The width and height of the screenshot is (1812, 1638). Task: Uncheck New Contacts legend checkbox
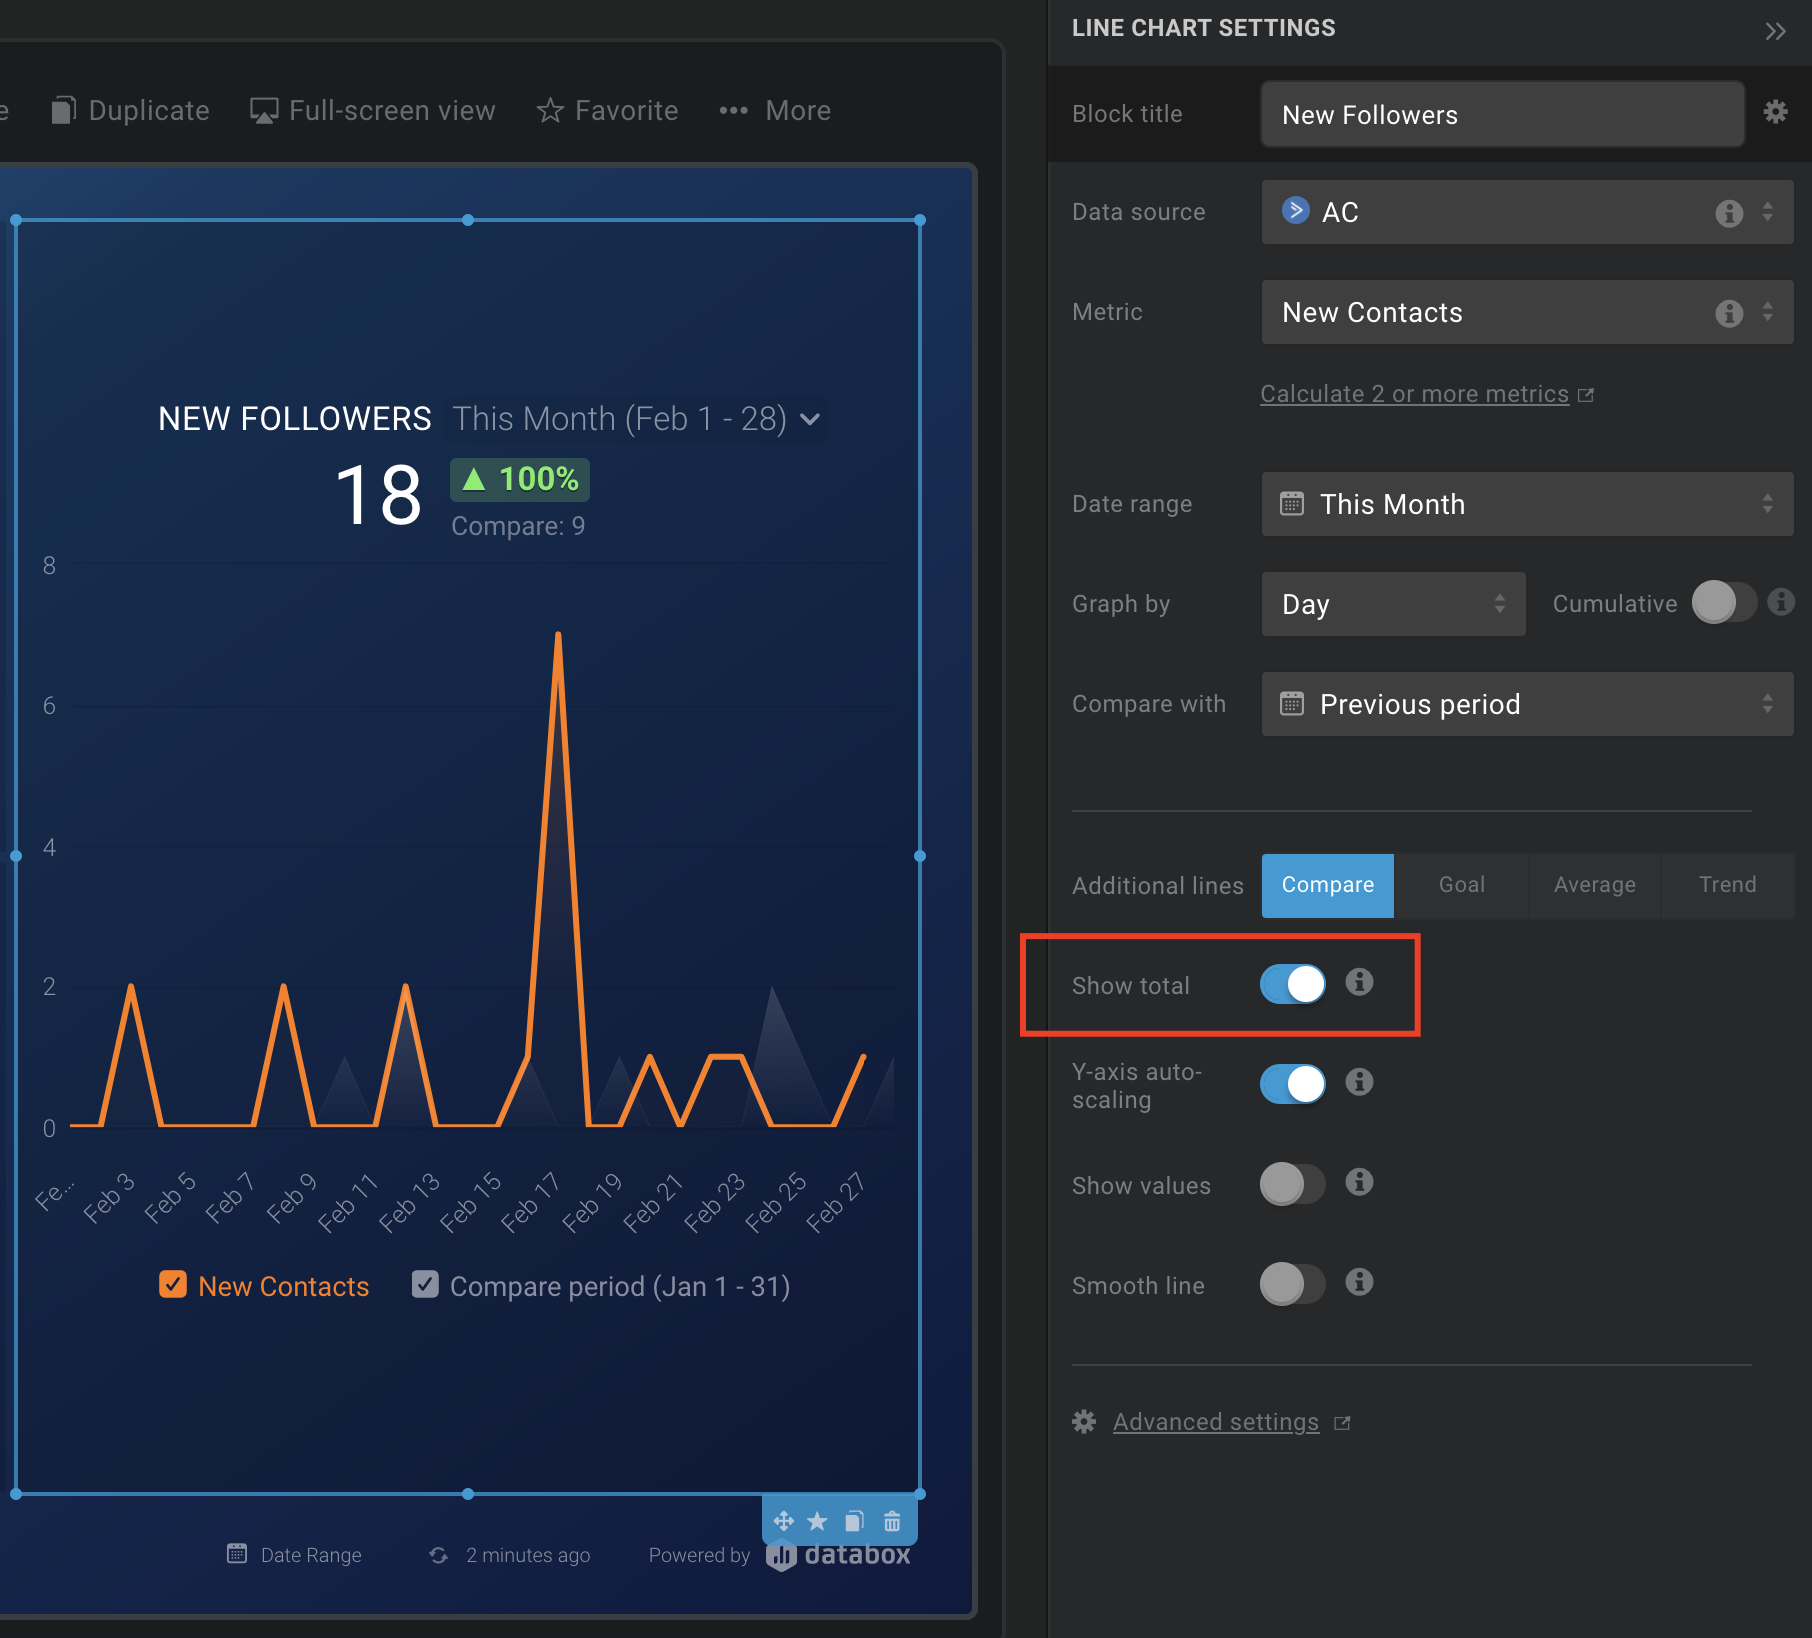pos(173,1285)
